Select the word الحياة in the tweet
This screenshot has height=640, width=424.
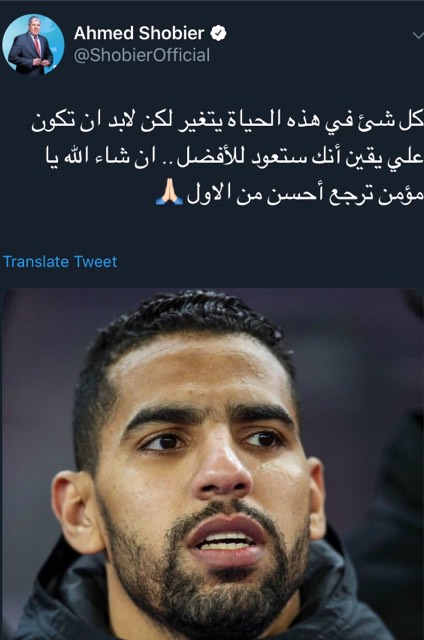258,121
